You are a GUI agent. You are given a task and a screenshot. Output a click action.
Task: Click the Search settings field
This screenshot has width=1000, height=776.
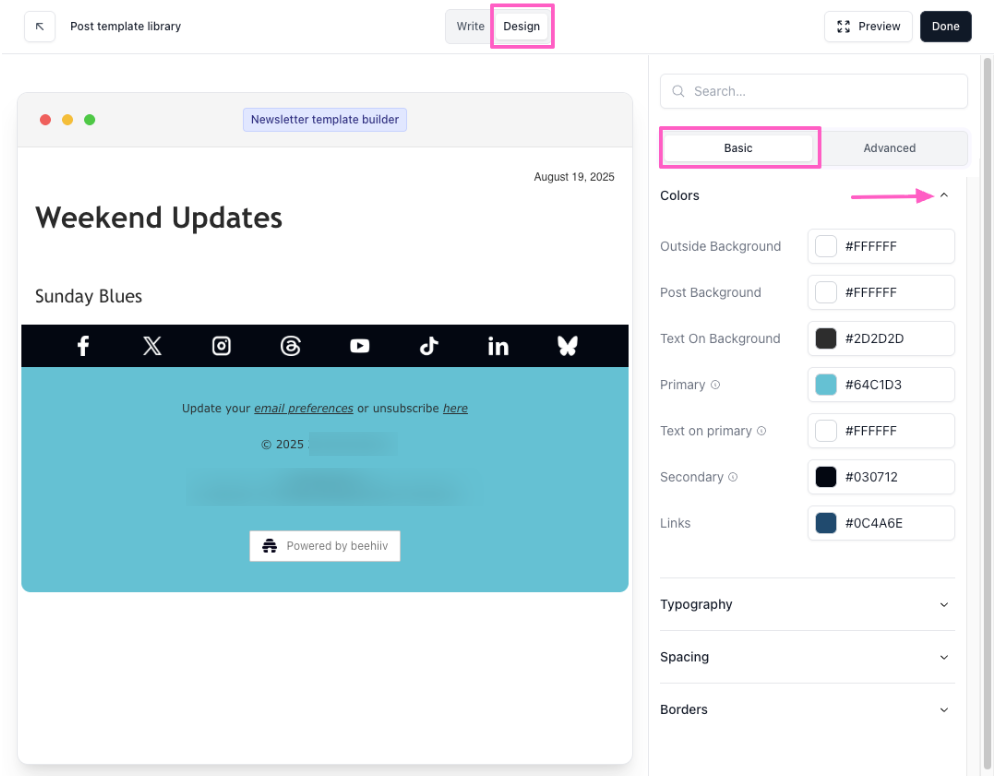pos(814,91)
